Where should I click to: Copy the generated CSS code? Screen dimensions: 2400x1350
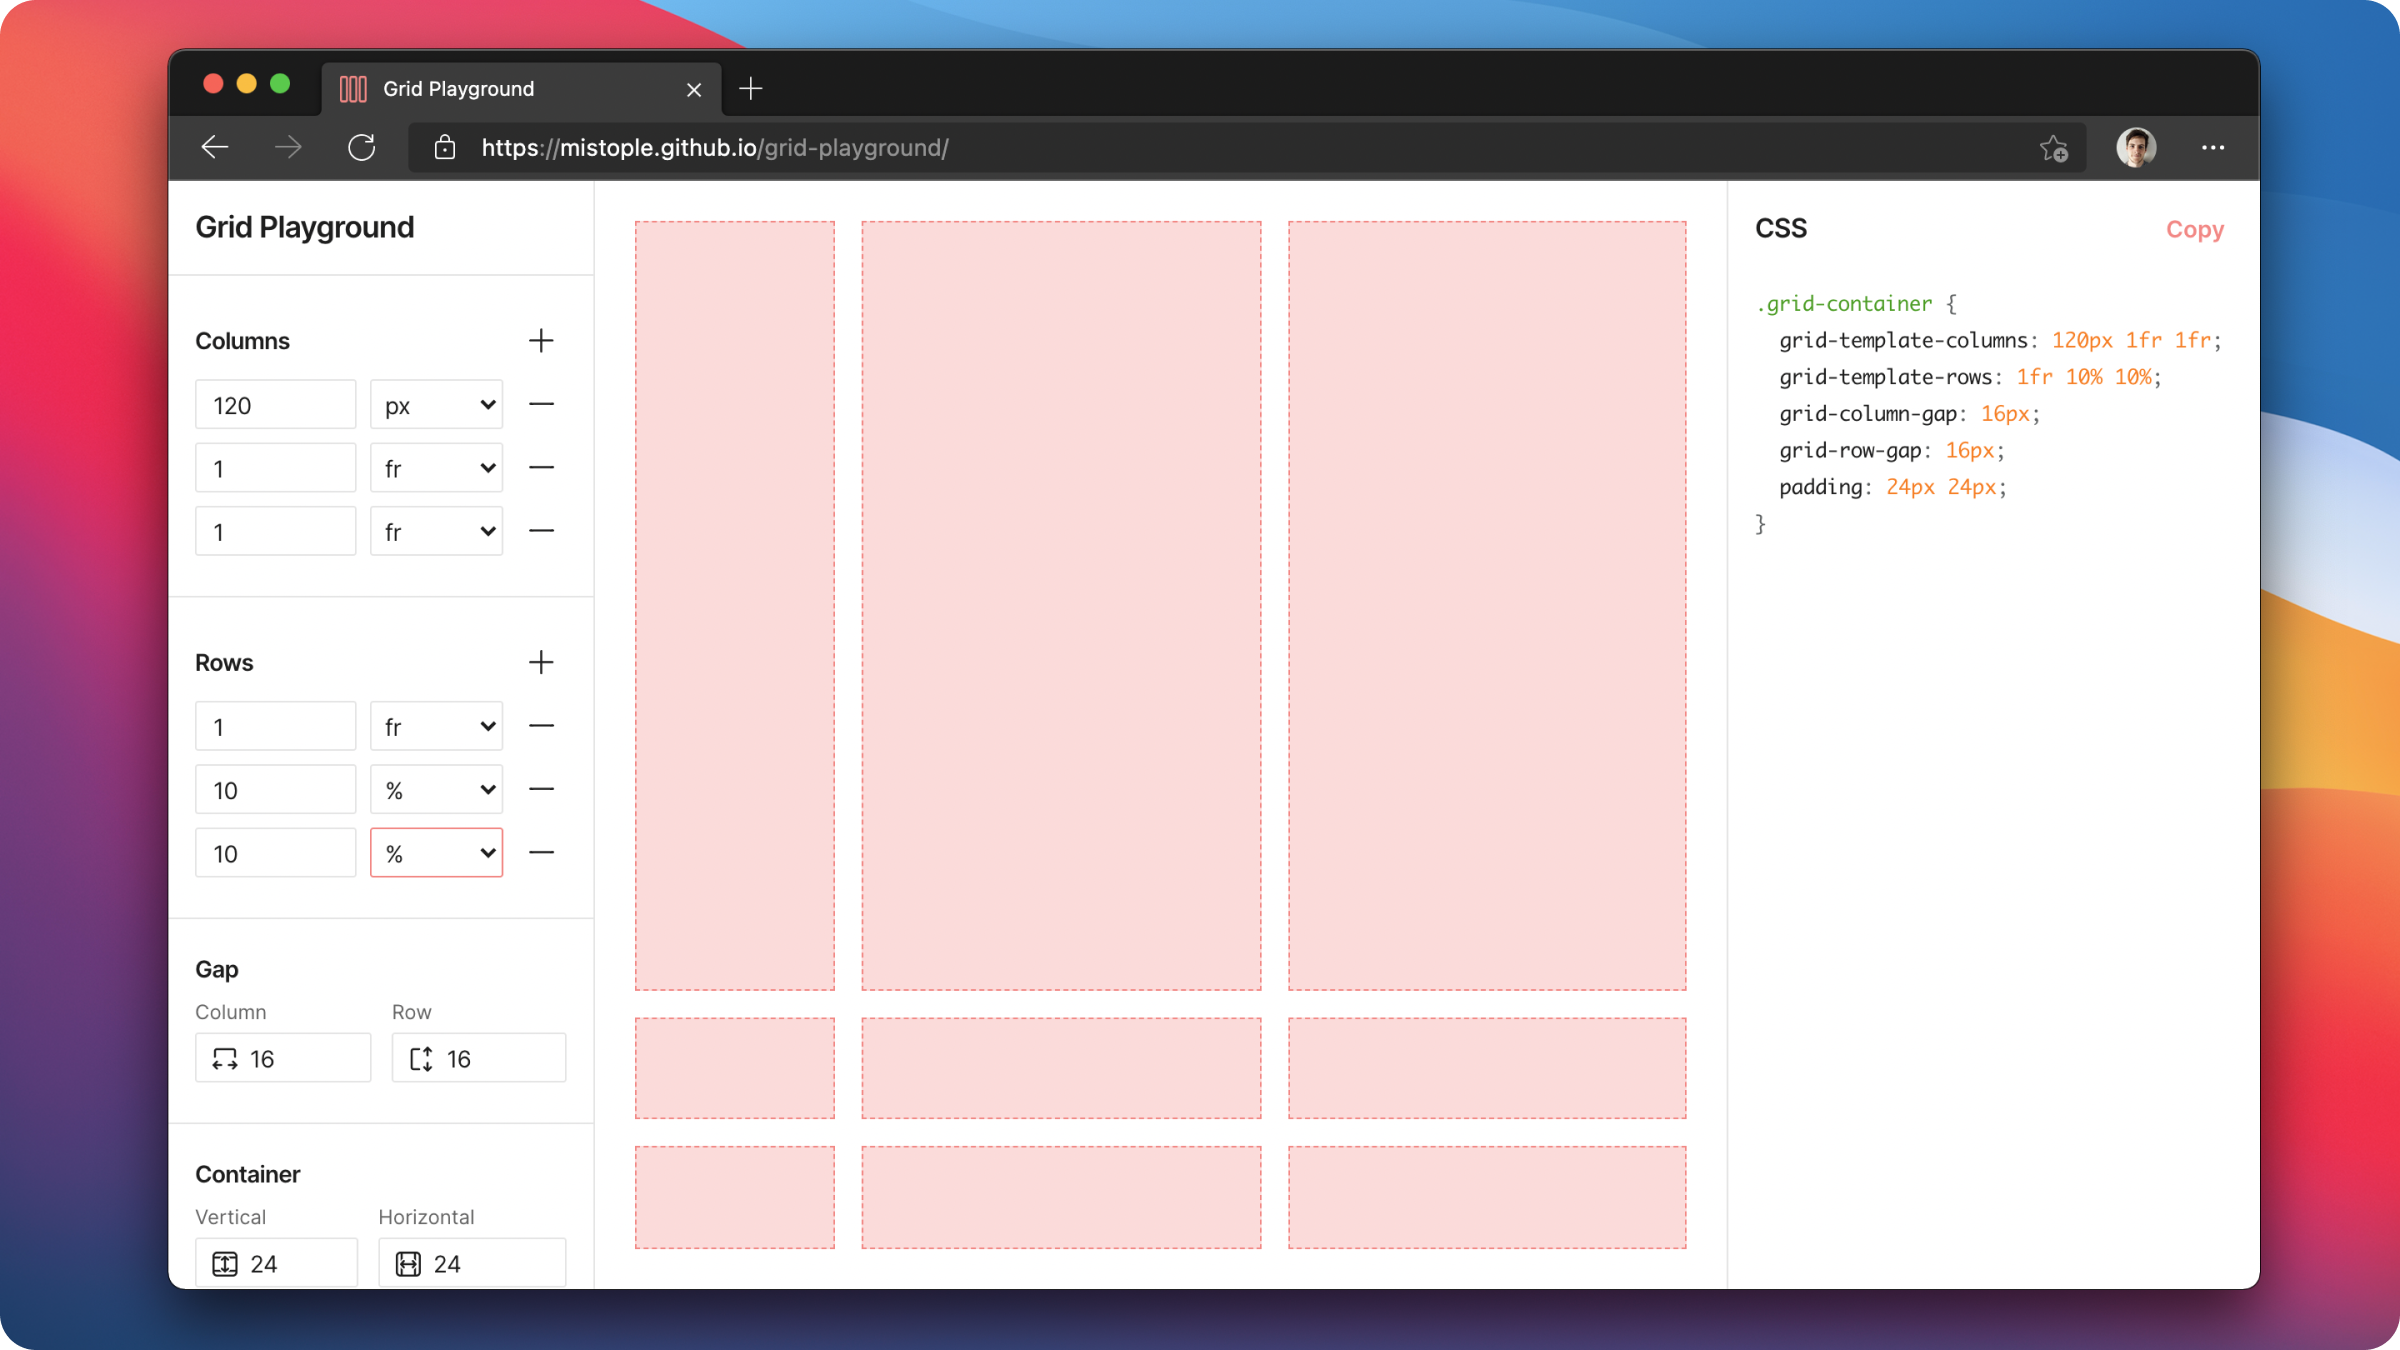(x=2194, y=229)
